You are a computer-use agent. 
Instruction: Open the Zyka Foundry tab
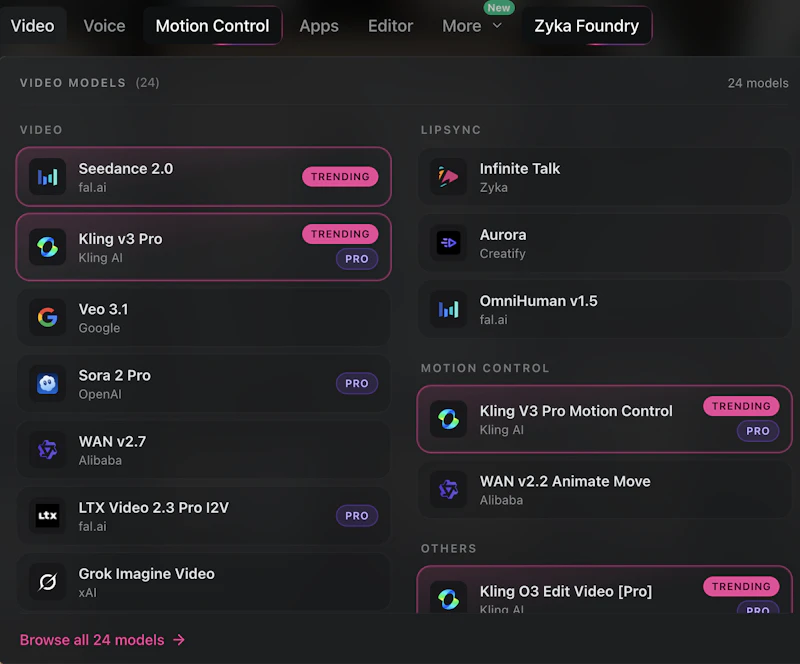click(x=586, y=26)
